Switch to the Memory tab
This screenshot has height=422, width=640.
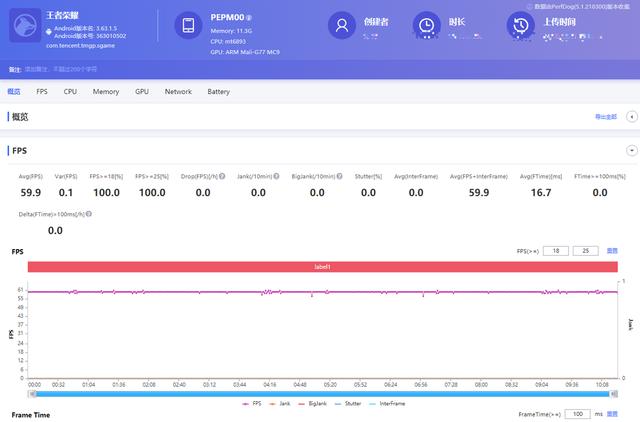[x=106, y=91]
